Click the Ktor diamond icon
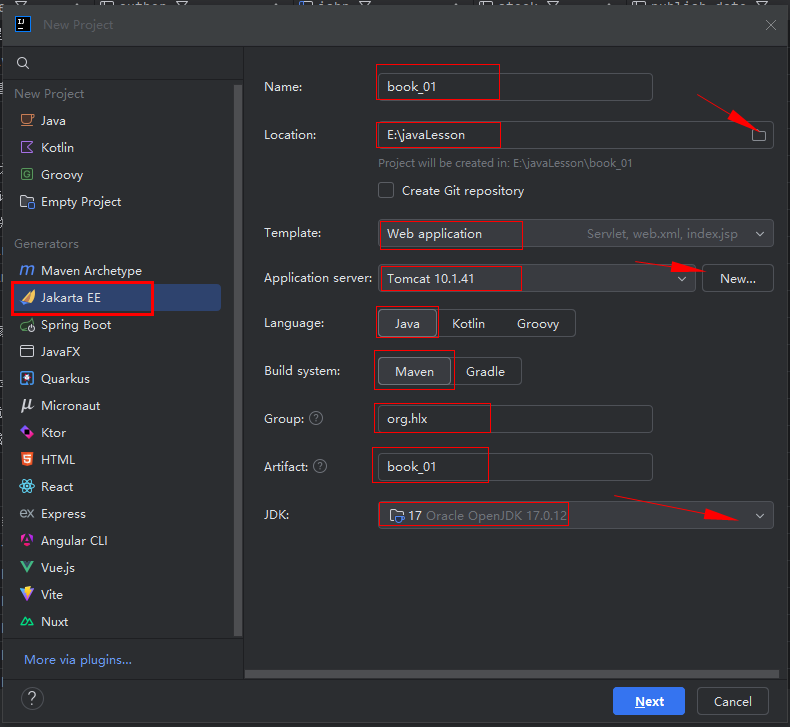 coord(27,432)
